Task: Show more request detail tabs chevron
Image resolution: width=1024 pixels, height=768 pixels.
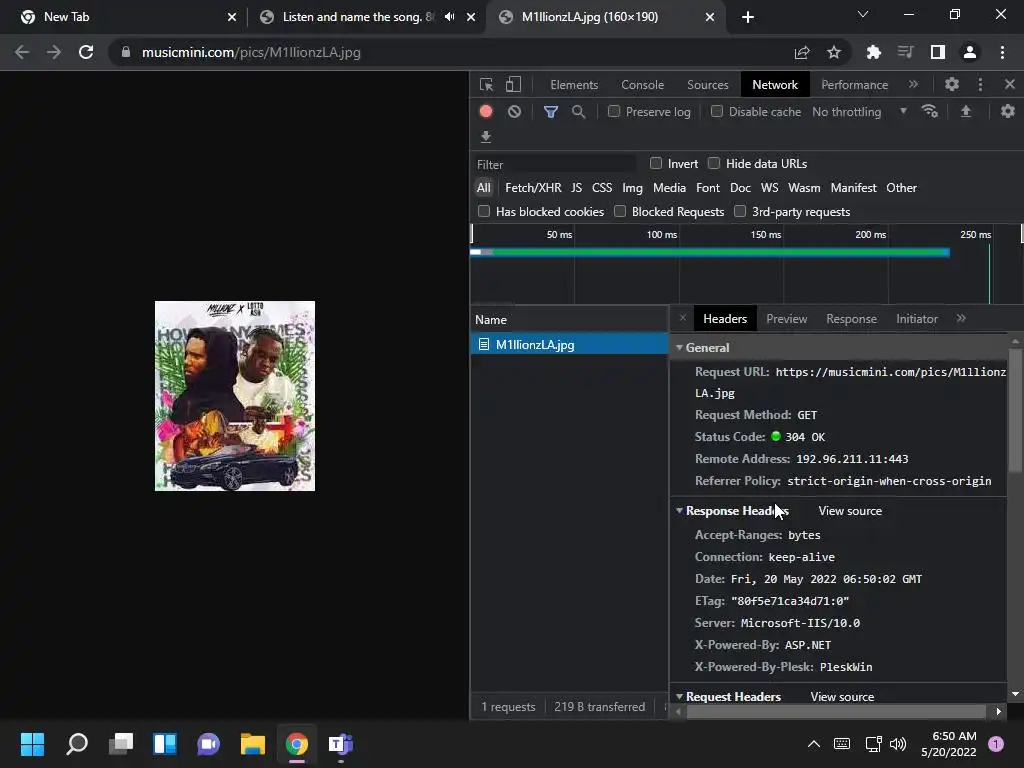Action: [x=961, y=318]
